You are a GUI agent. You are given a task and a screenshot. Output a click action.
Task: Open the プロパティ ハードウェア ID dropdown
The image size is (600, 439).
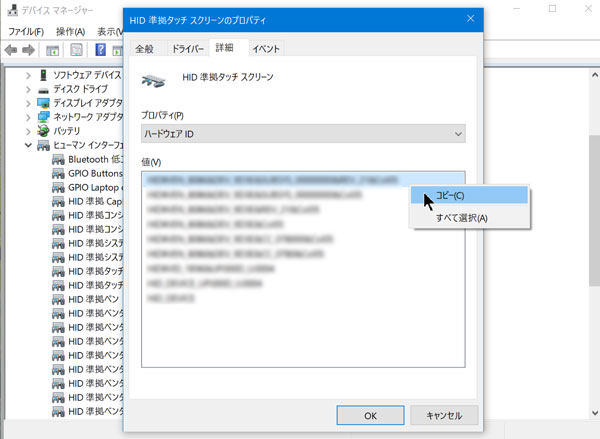pos(303,134)
